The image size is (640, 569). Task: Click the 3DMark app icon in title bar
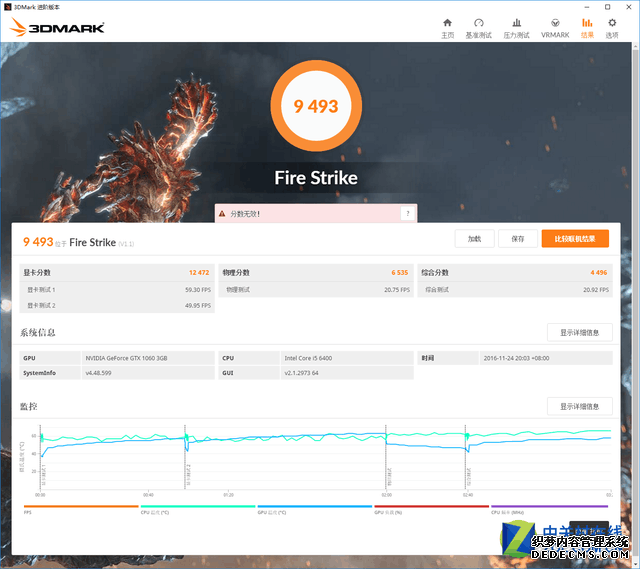[7, 7]
